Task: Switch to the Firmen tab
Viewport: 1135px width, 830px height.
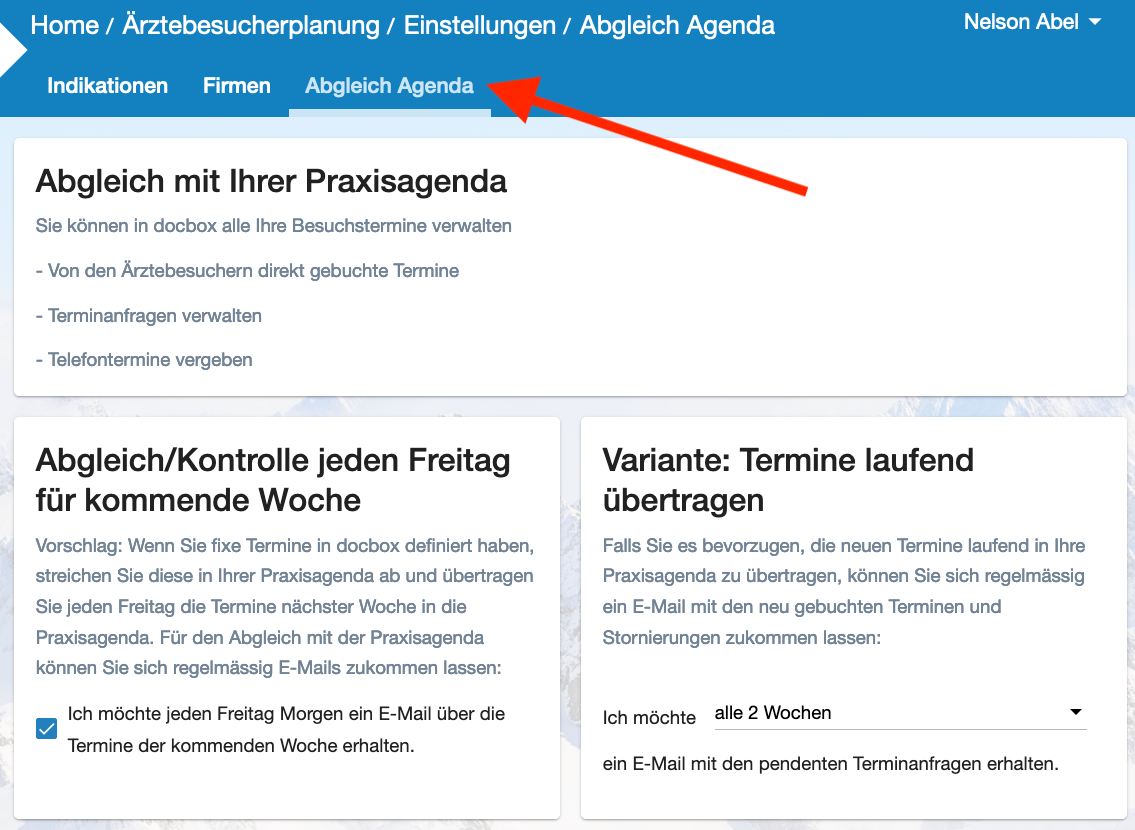Action: [x=236, y=86]
